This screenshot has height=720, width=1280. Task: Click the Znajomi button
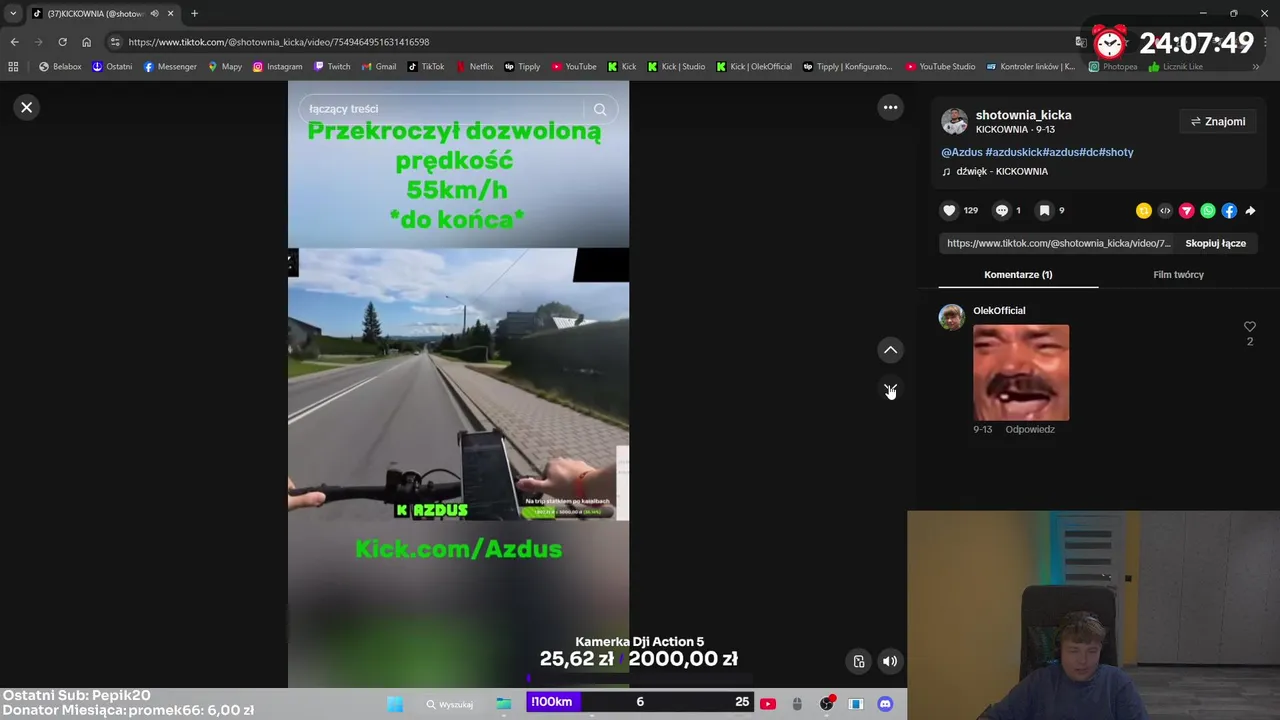point(1217,122)
